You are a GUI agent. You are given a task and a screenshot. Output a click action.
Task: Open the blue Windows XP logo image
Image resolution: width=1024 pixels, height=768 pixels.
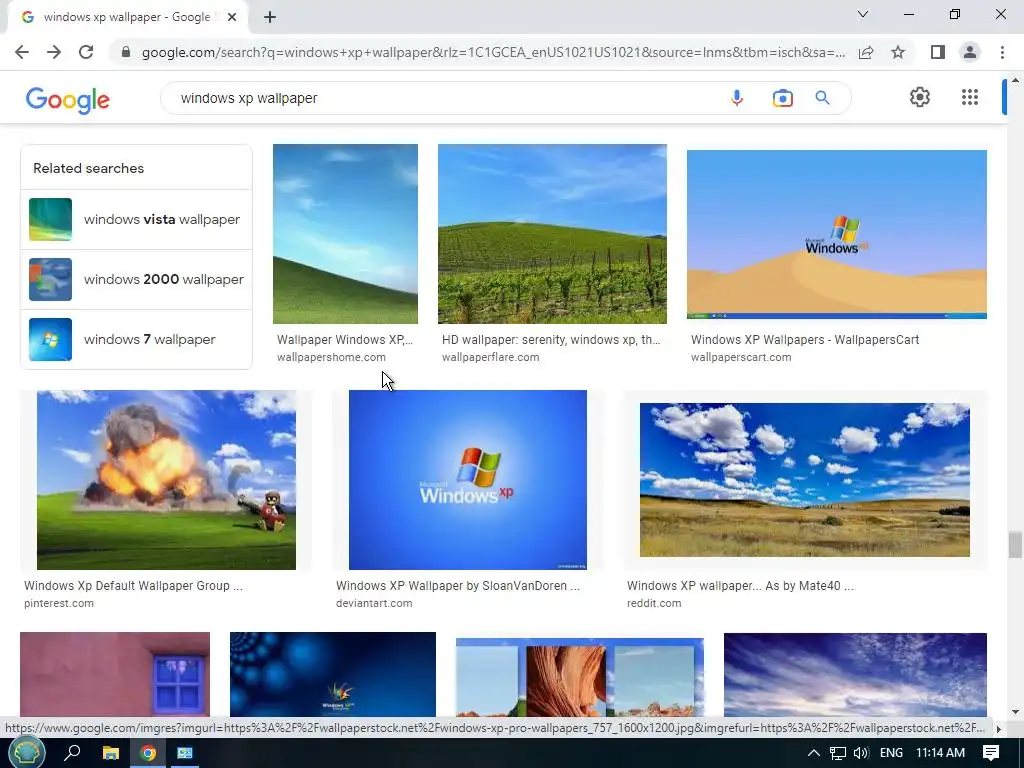tap(468, 480)
